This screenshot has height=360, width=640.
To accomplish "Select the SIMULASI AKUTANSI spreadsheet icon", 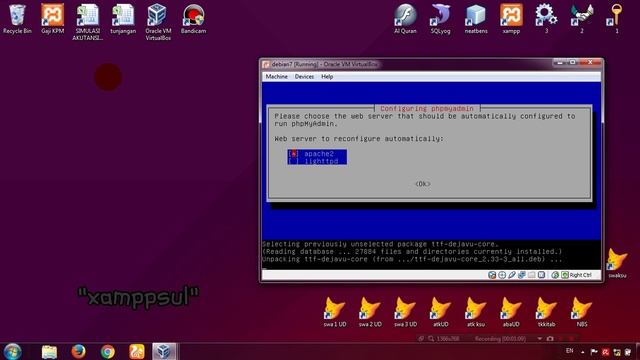I will pyautogui.click(x=87, y=22).
